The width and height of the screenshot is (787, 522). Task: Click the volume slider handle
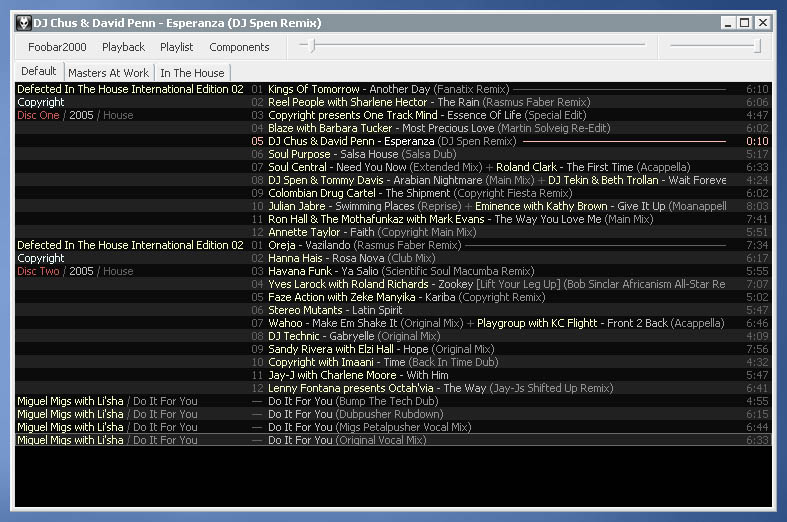pos(757,46)
